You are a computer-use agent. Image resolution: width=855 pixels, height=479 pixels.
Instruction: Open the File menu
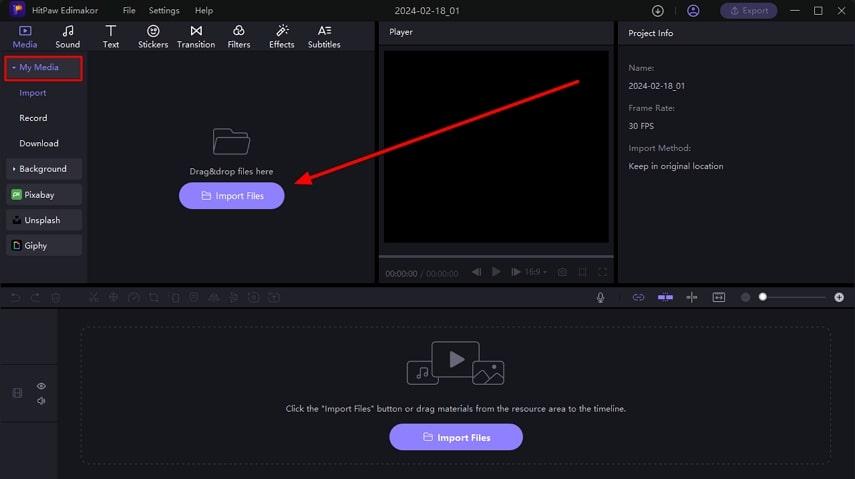click(129, 10)
